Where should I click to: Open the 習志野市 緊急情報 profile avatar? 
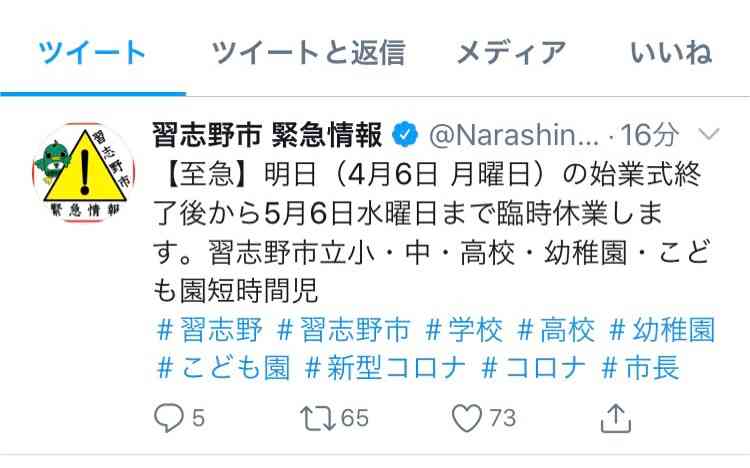click(84, 171)
